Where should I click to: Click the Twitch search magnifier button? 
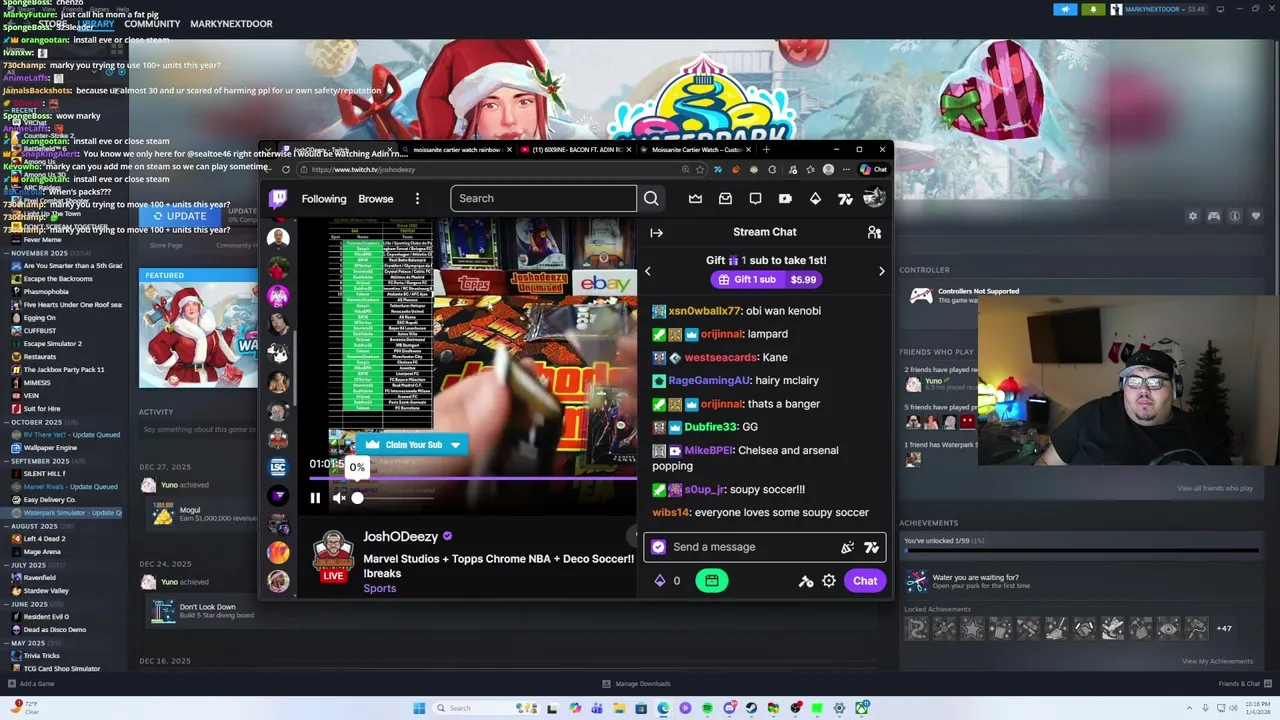[651, 198]
